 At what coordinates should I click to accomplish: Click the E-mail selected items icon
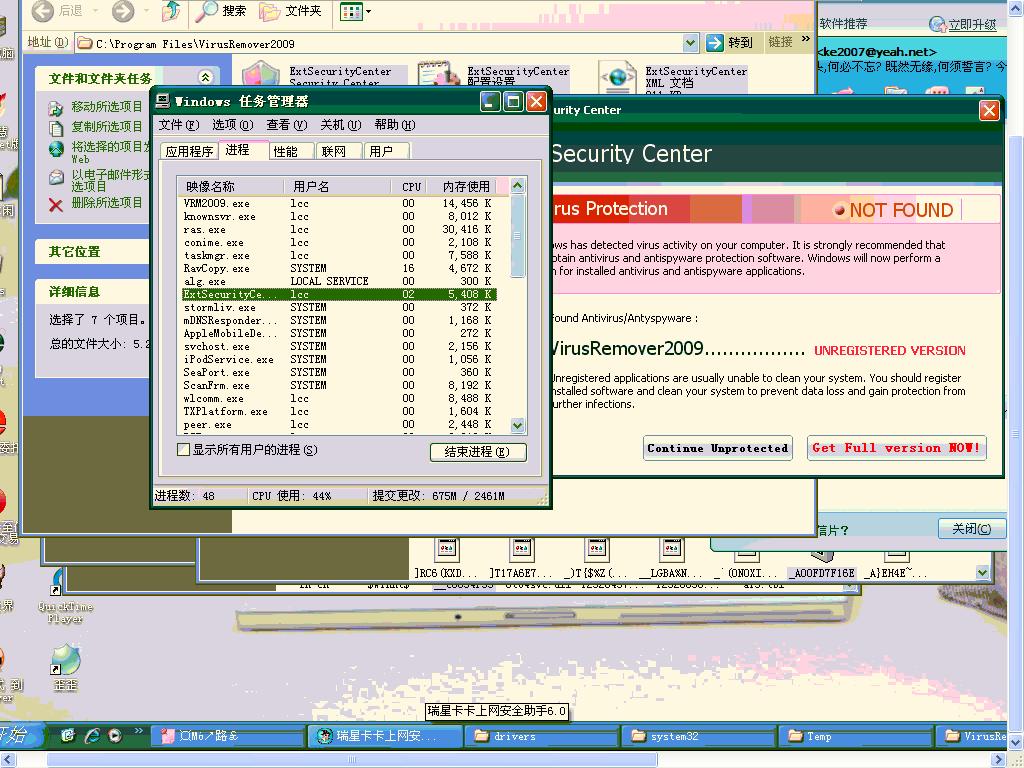tap(56, 177)
